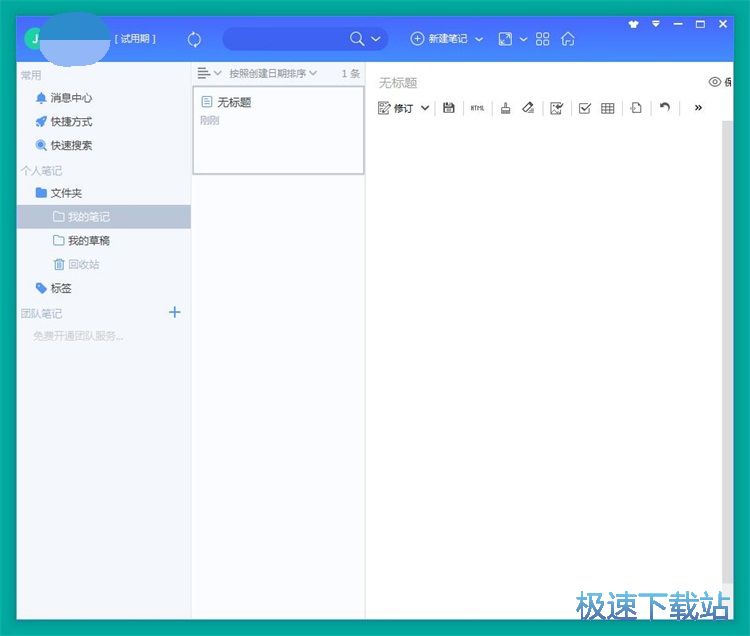Click the editor vertical scrollbar
The image size is (750, 636).
pyautogui.click(x=727, y=351)
